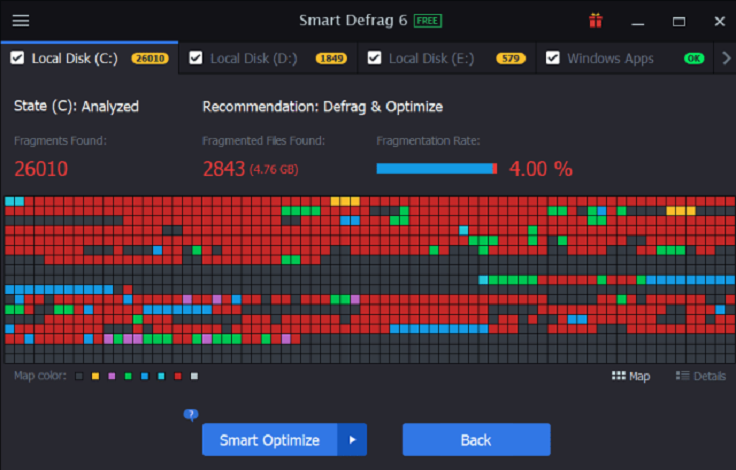
Task: Click the 4.00 % fragmentation rate value
Action: coord(541,169)
